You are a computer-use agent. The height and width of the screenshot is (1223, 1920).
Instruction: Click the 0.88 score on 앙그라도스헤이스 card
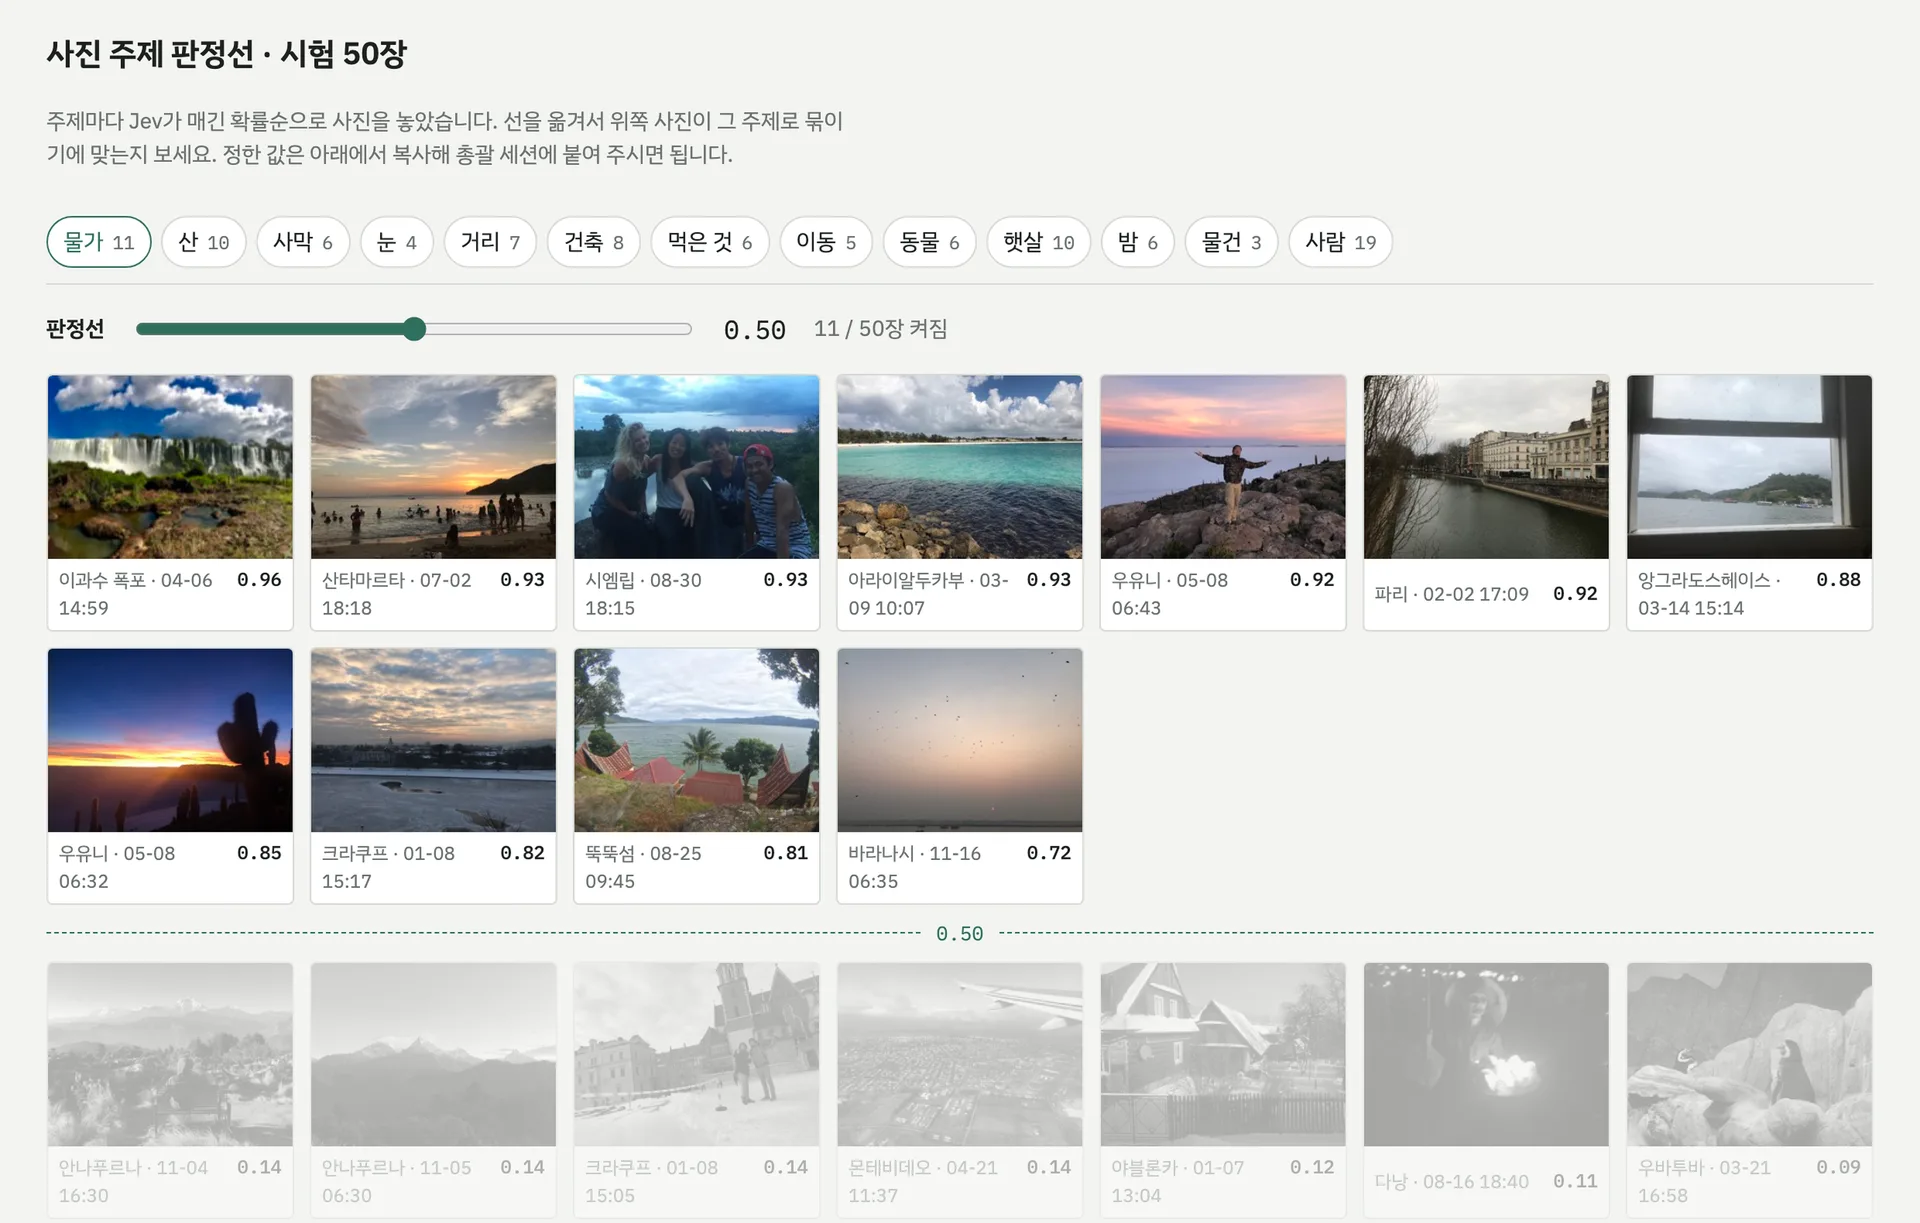point(1838,580)
